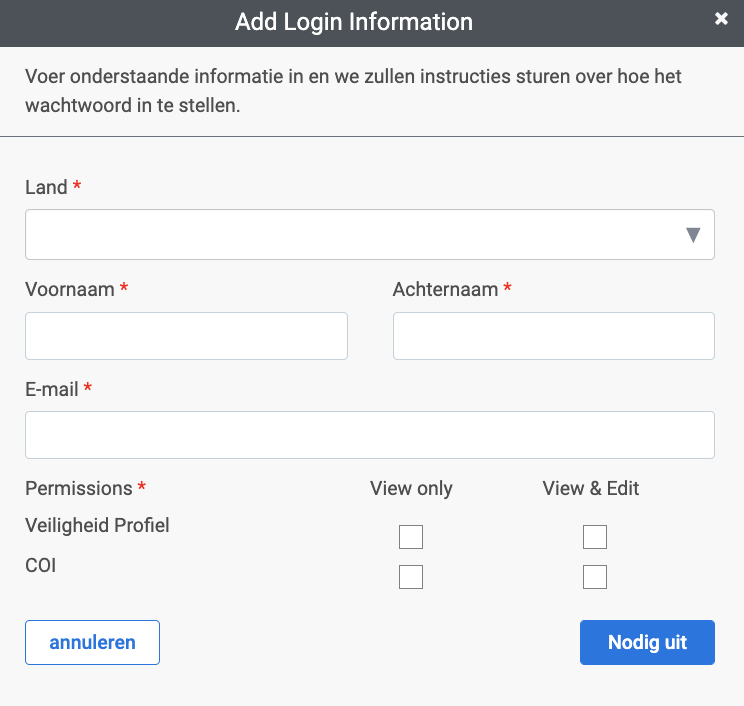Select the View & Edit column header
744x706 pixels.
click(591, 489)
